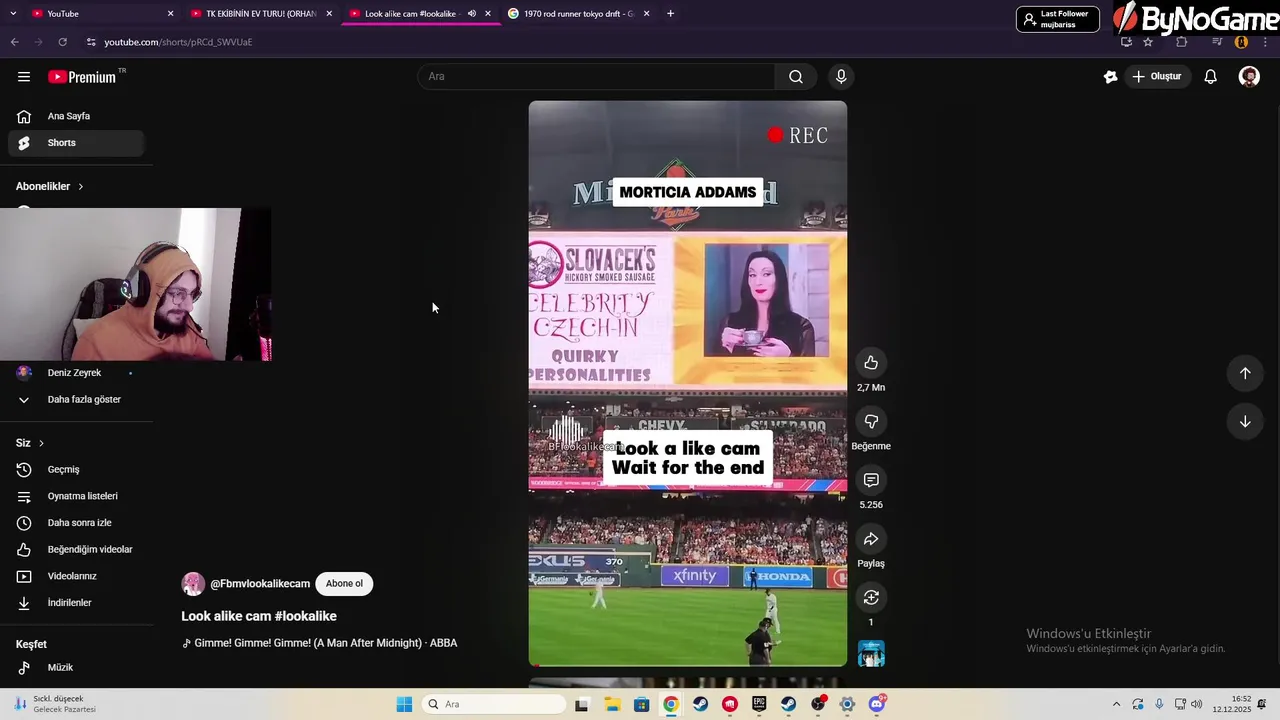Open Beğendiğim videolar
The height and width of the screenshot is (720, 1280).
click(78, 550)
